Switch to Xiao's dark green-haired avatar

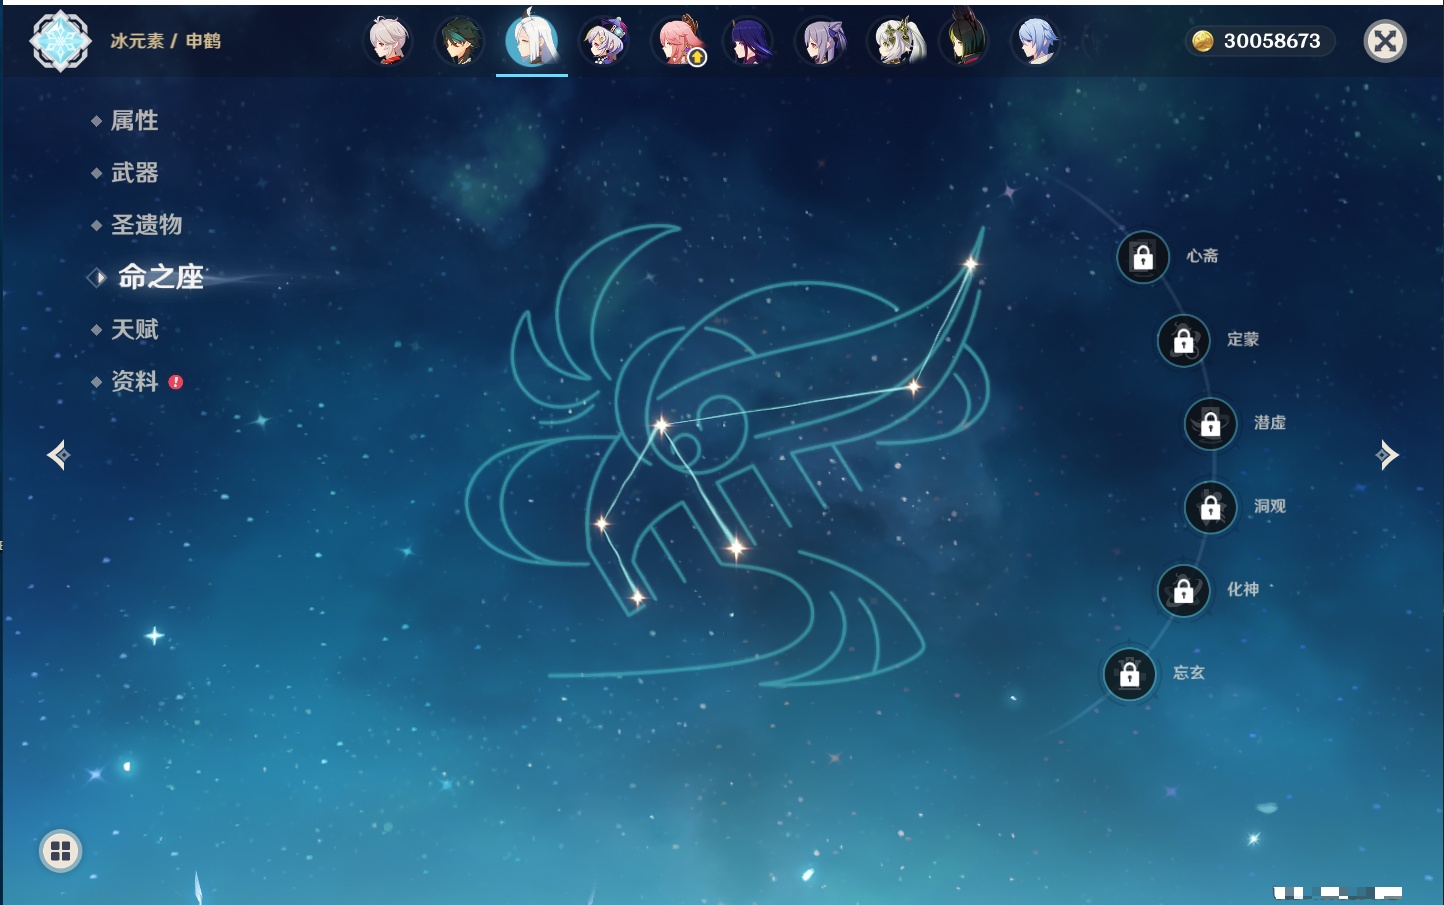coord(460,41)
